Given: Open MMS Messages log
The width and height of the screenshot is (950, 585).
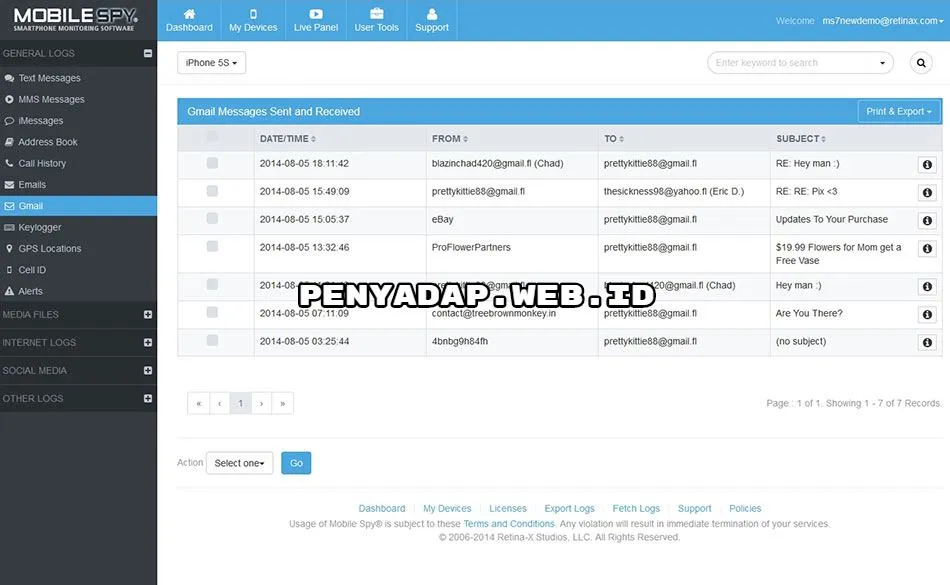Looking at the screenshot, I should pos(51,99).
